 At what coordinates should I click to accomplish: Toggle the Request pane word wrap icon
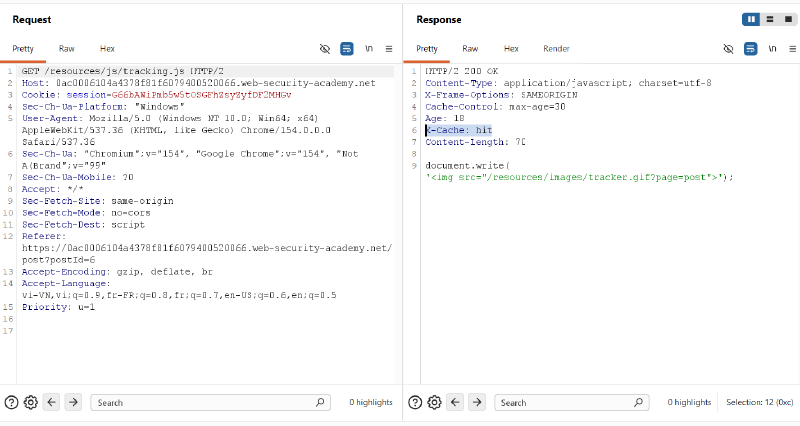point(347,49)
